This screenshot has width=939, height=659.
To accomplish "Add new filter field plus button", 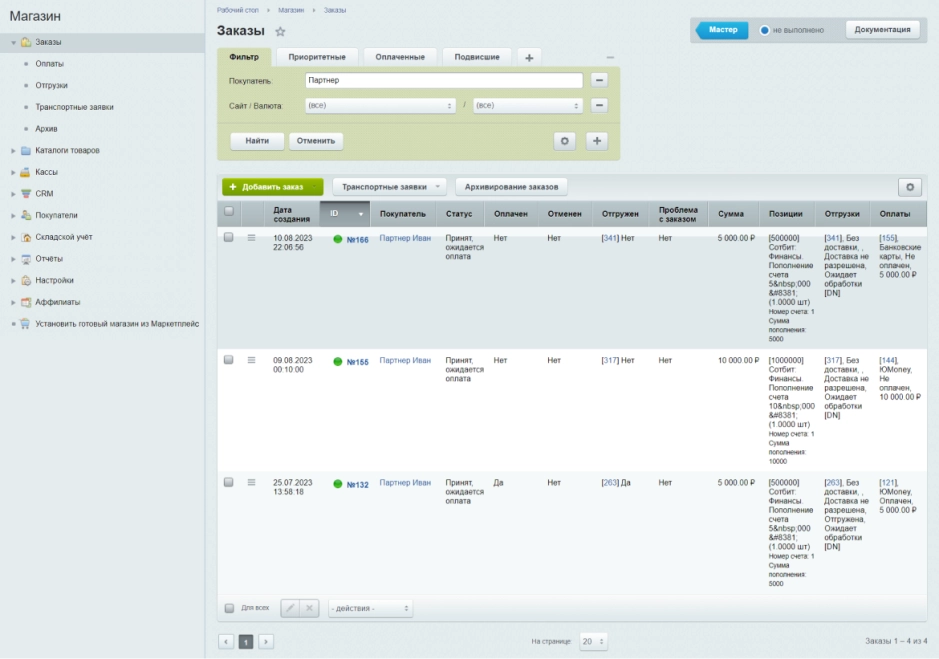I will click(x=597, y=141).
